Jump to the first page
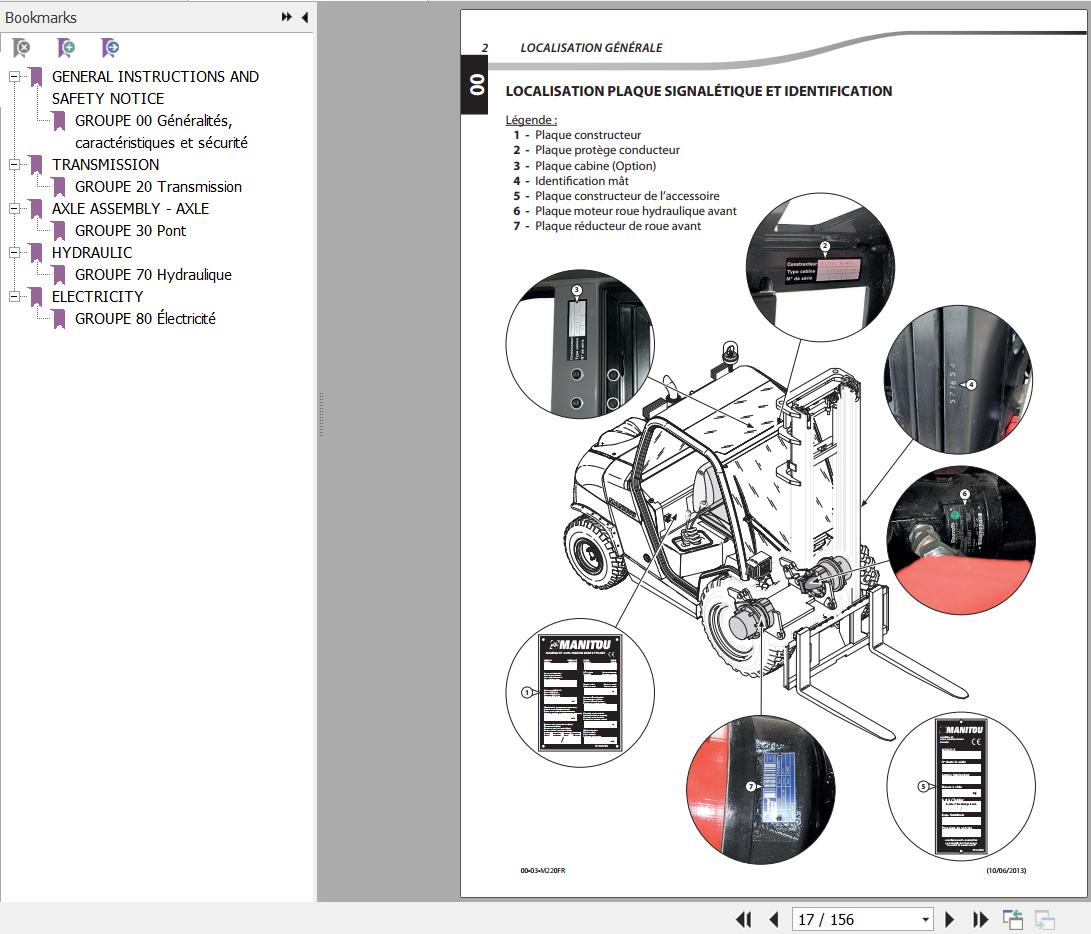 pos(743,919)
